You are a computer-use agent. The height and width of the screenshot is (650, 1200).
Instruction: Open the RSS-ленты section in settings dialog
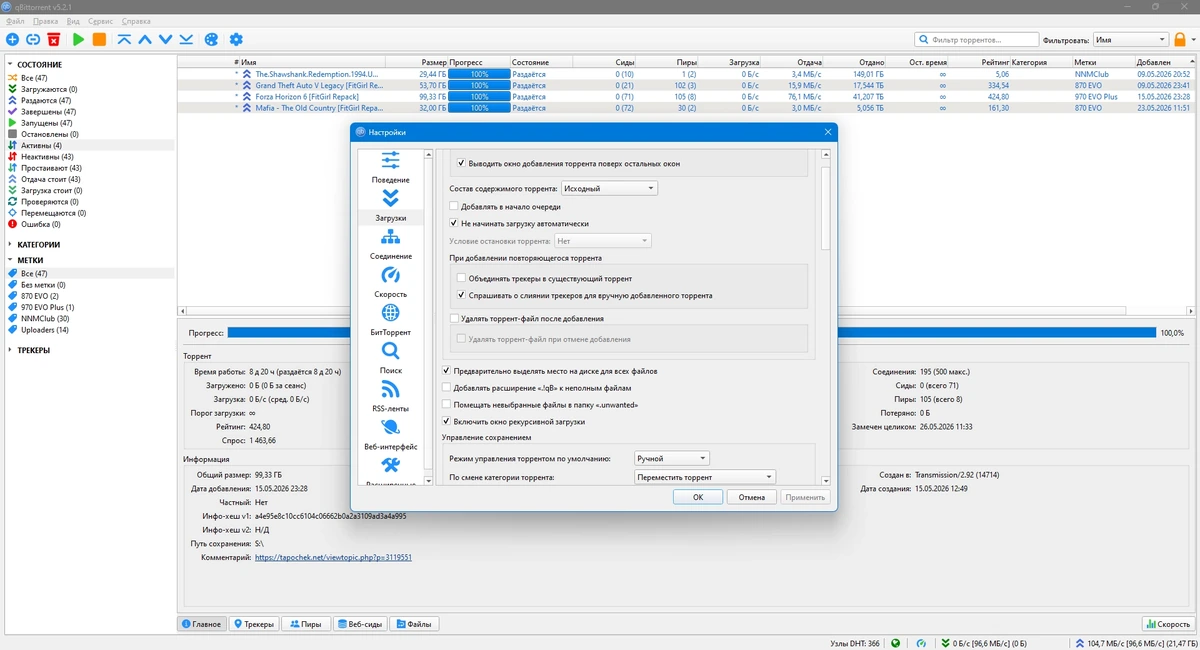[x=390, y=396]
